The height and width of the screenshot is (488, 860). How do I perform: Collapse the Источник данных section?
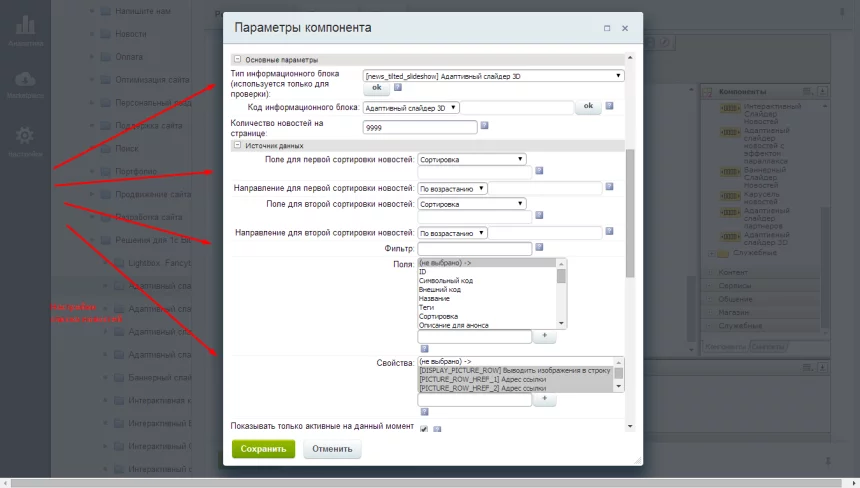237,145
